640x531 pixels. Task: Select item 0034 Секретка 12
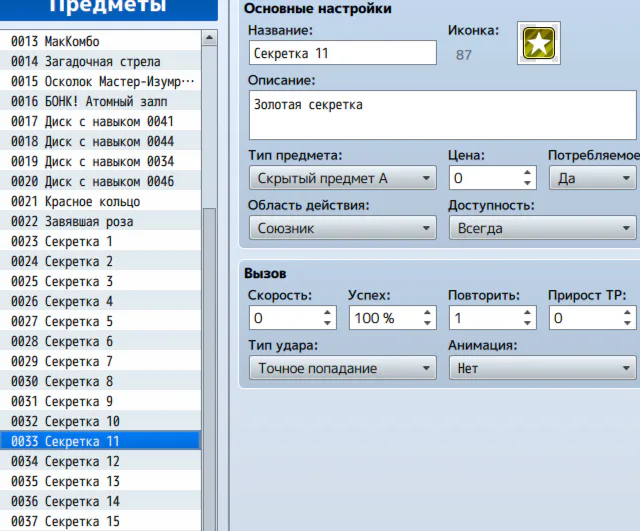pos(100,461)
